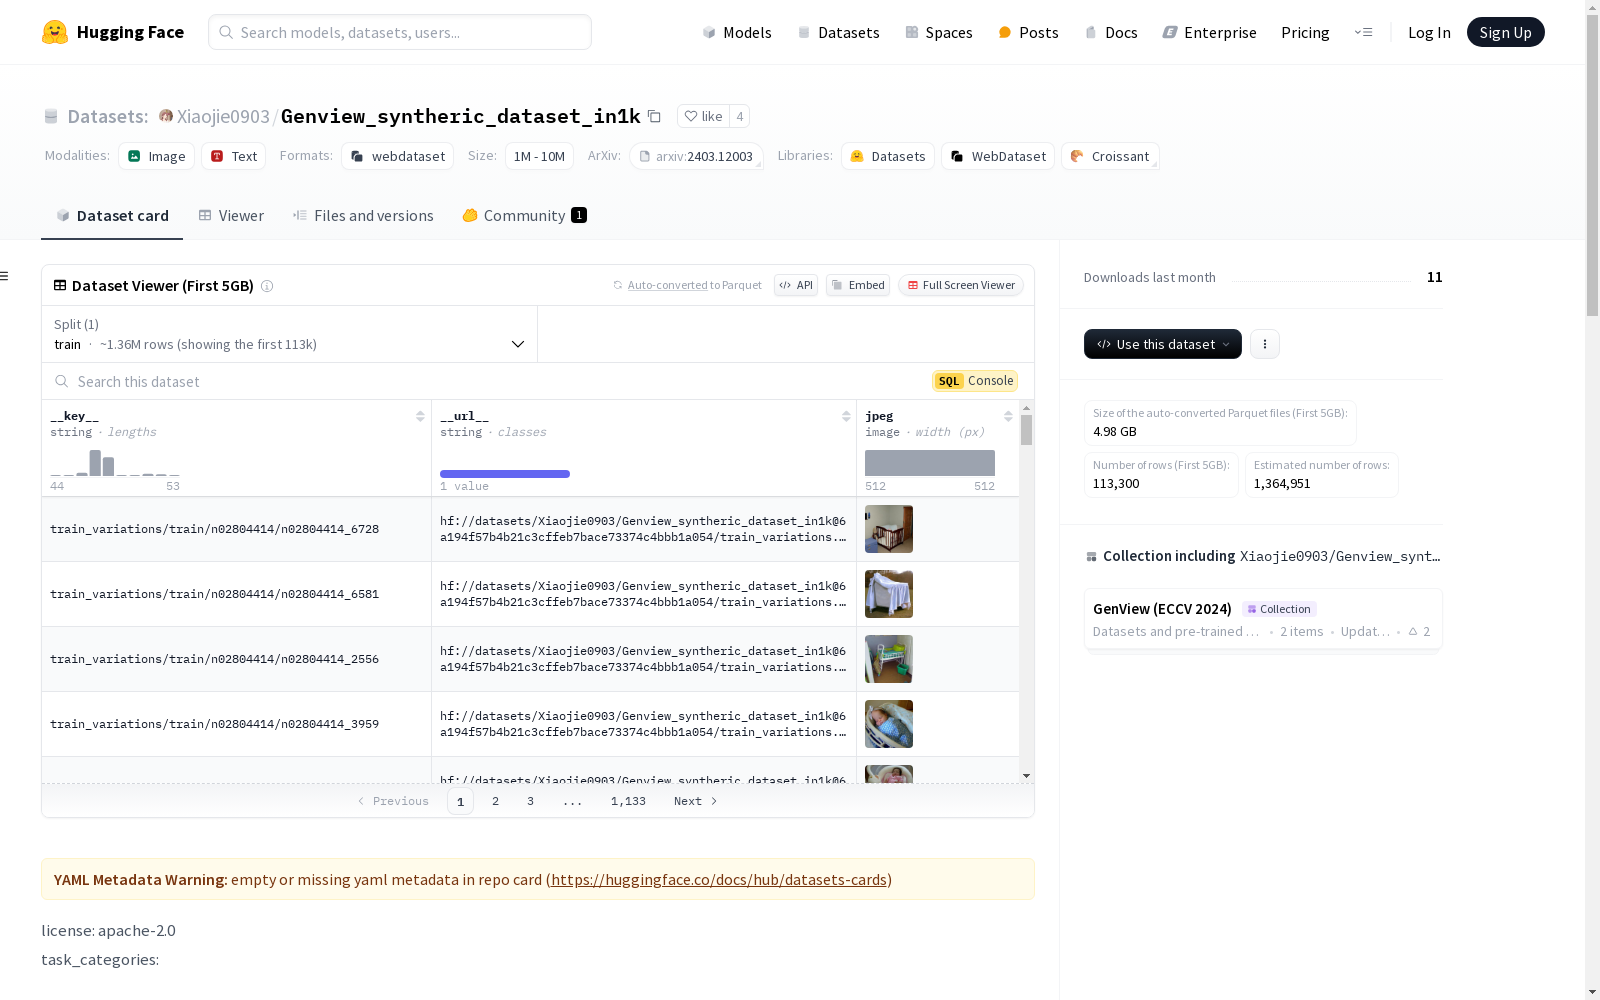Viewport: 1600px width, 1000px height.
Task: Open the Xiaojie0903 profile link
Action: (223, 116)
